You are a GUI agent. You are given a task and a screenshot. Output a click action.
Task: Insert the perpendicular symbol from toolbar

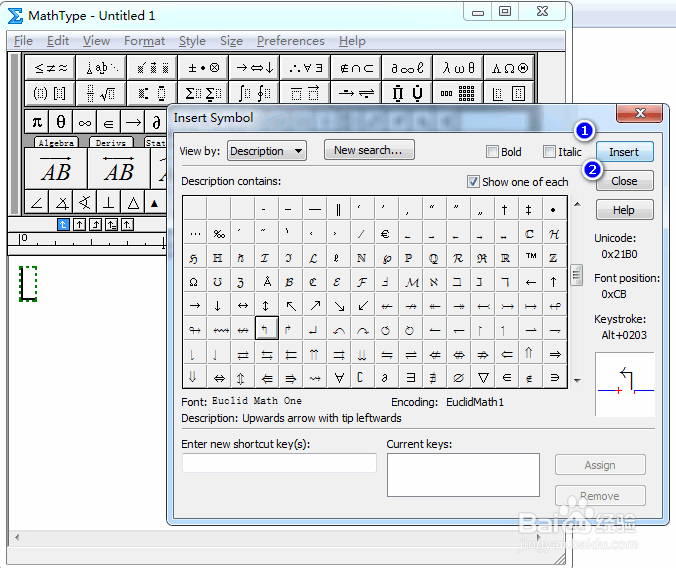click(x=109, y=202)
